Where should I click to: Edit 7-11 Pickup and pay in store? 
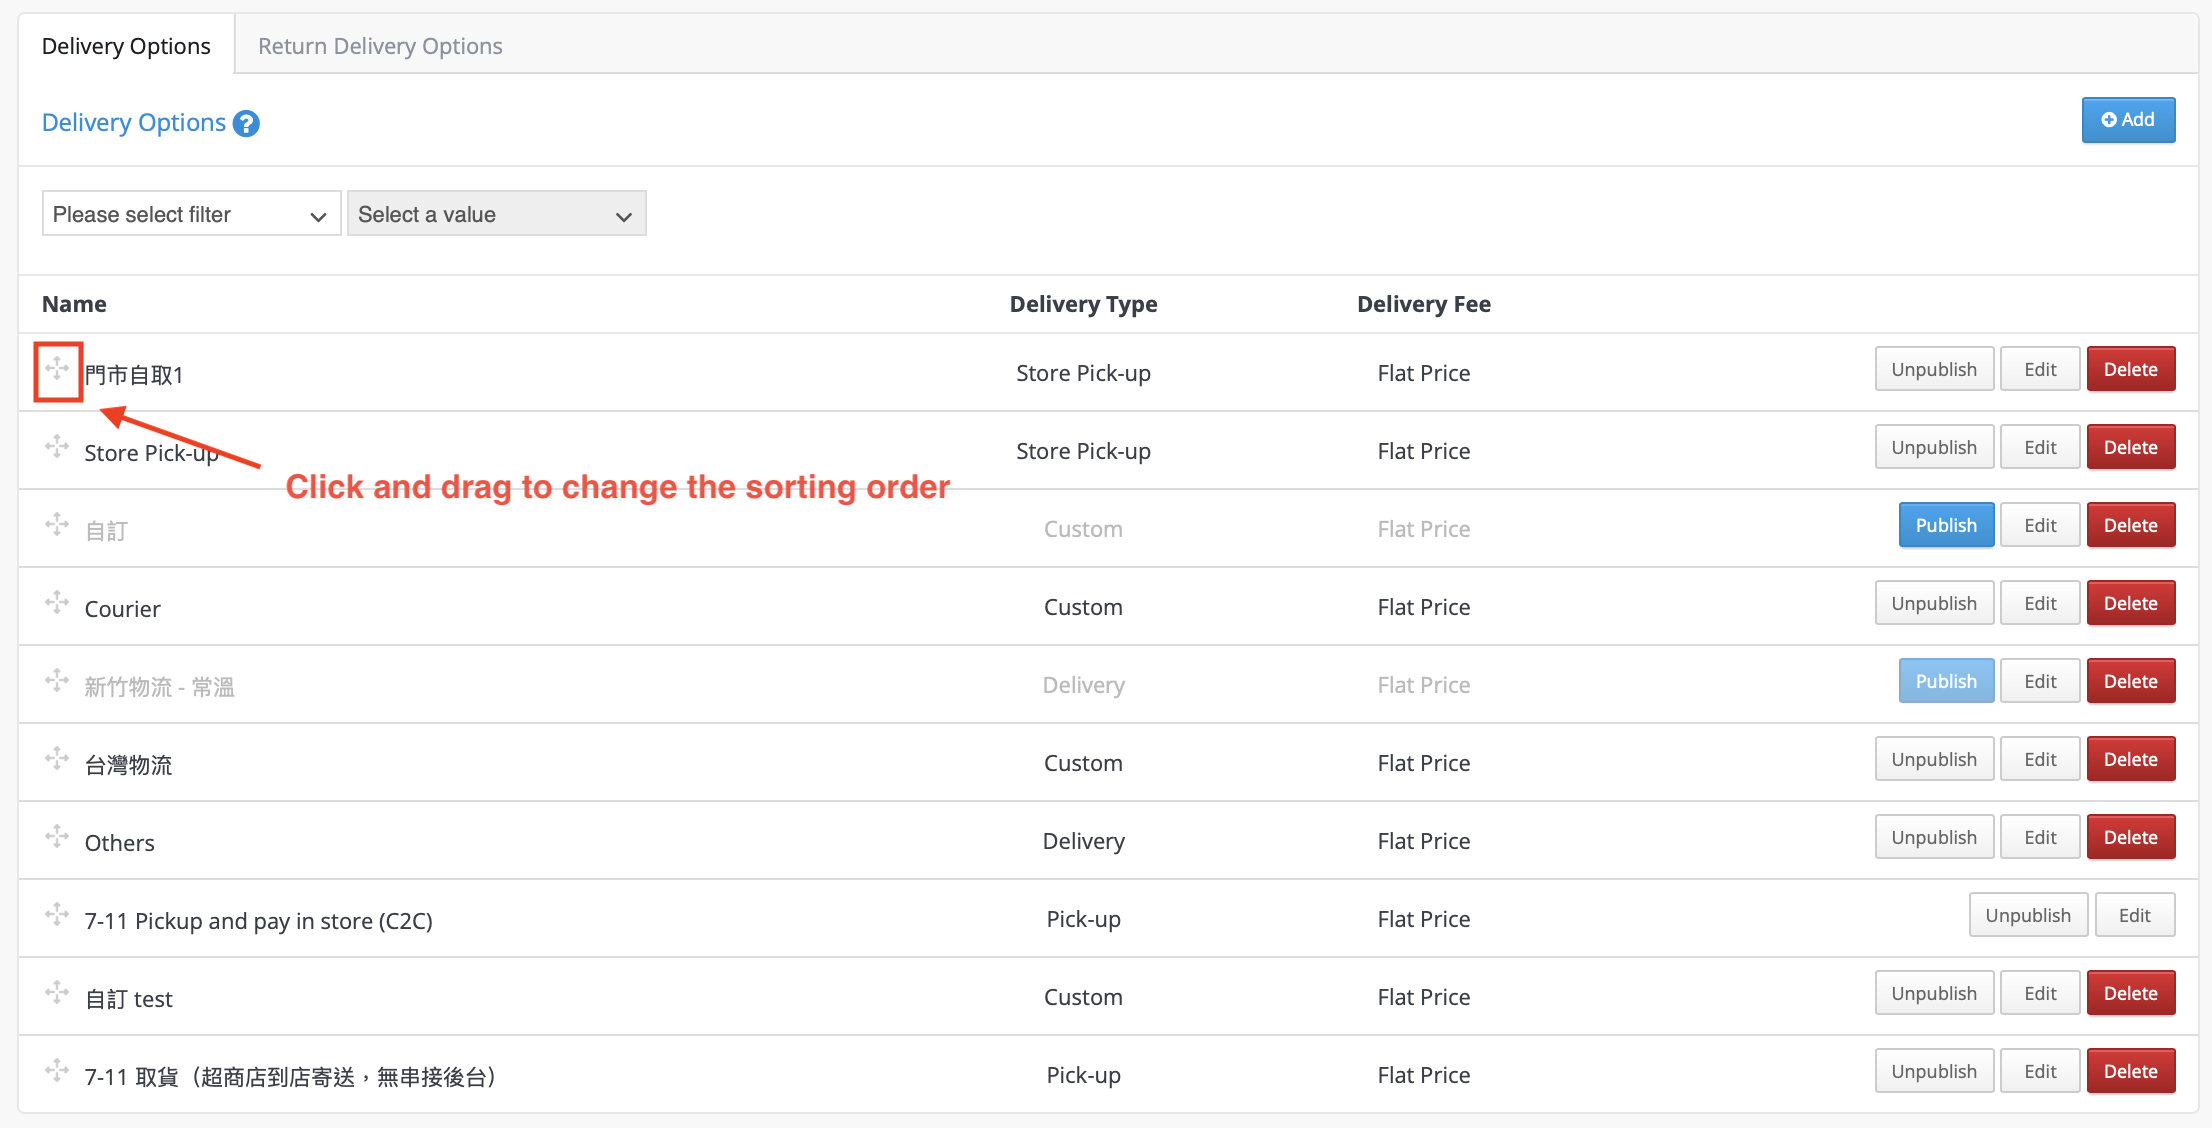[x=2134, y=915]
